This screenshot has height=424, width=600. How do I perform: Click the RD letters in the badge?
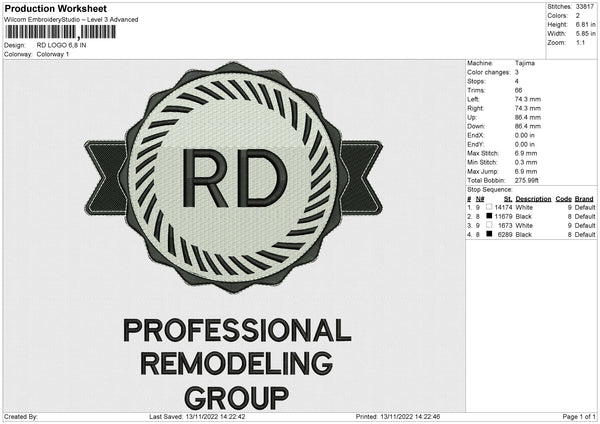pyautogui.click(x=234, y=178)
